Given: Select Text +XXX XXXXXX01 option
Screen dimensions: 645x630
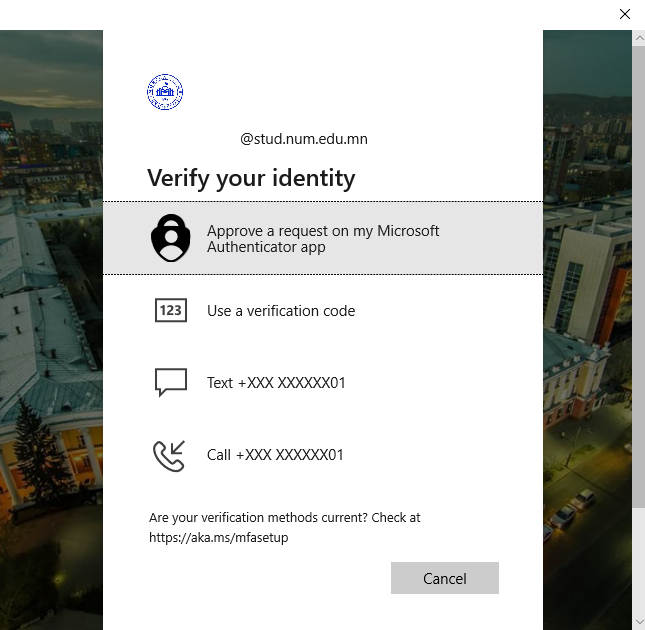Looking at the screenshot, I should pyautogui.click(x=323, y=382).
